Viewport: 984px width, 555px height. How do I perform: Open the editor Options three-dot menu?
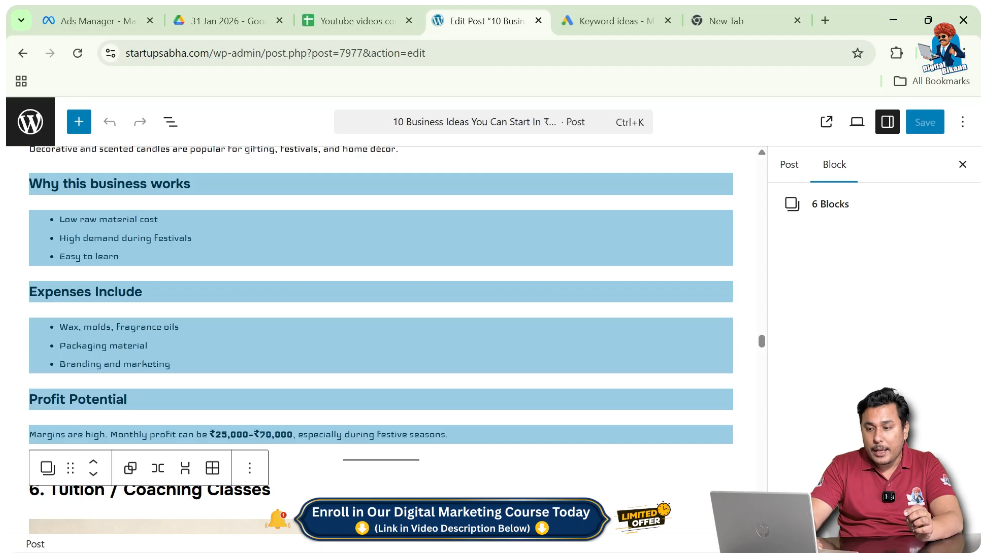coord(962,122)
